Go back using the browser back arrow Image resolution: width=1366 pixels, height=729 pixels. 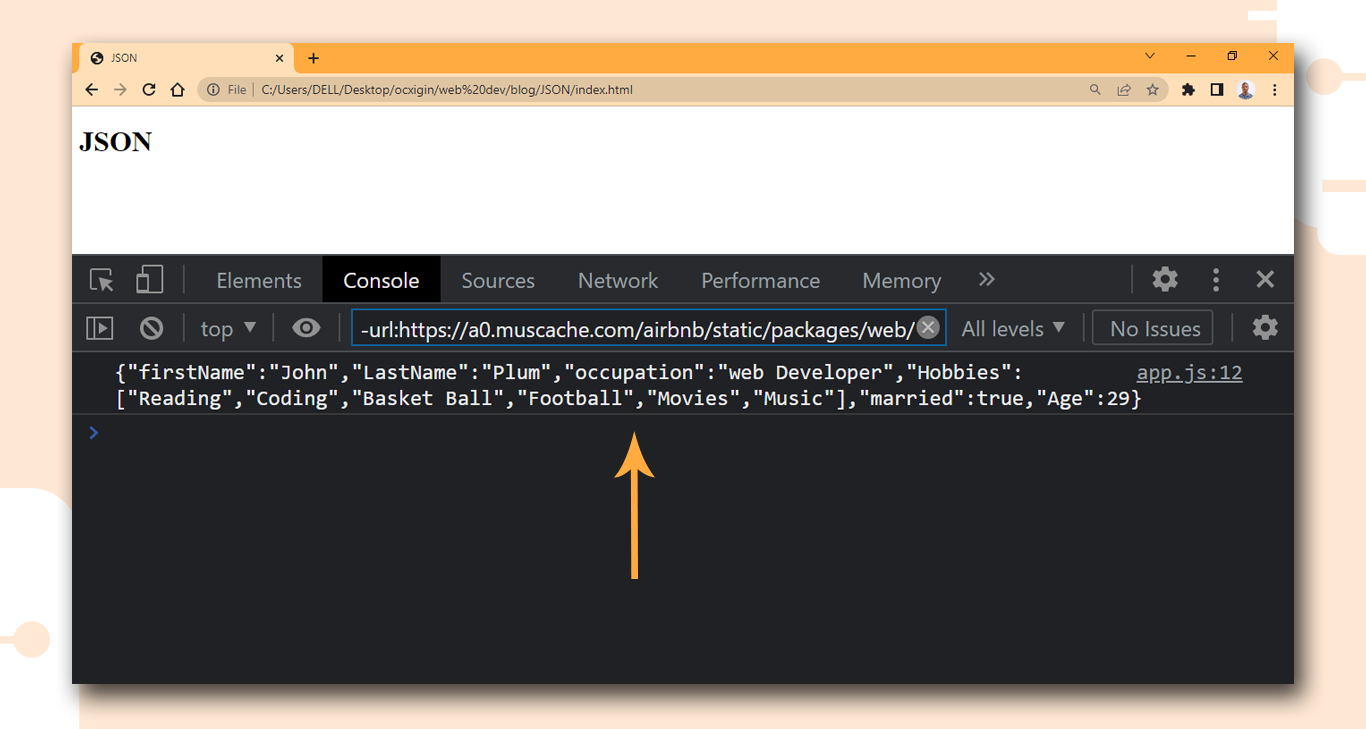point(92,90)
